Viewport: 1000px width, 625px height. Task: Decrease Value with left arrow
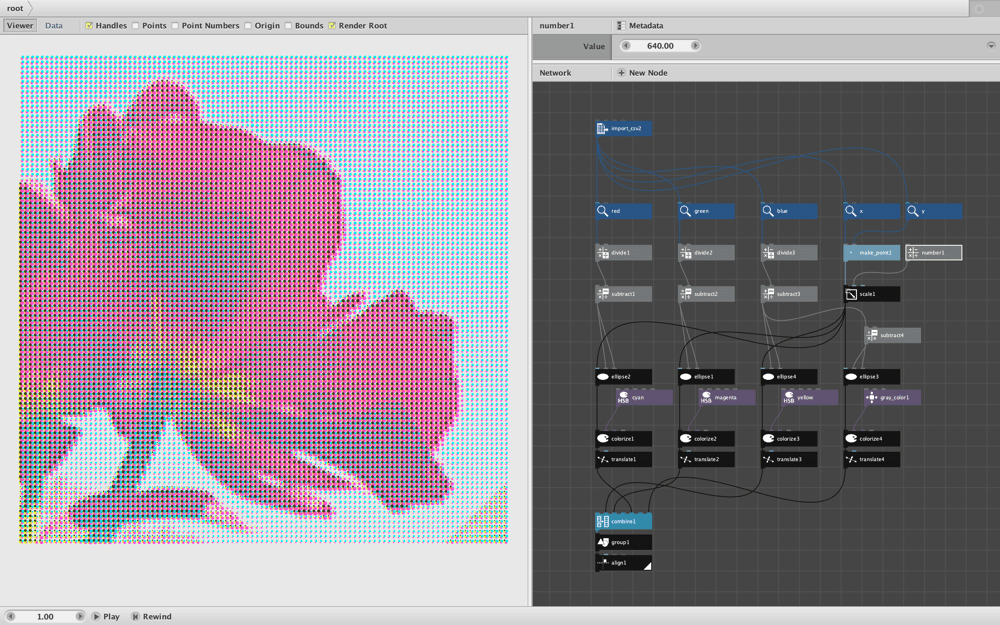pyautogui.click(x=626, y=46)
